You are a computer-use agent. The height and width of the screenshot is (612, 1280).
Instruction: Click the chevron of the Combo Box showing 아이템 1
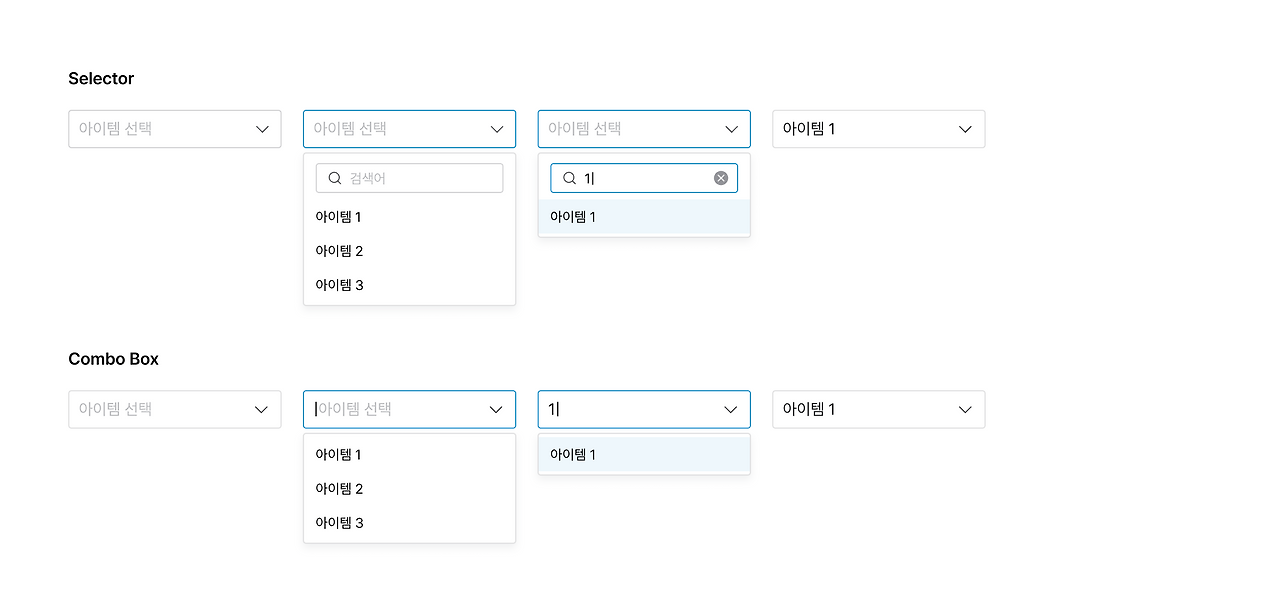point(965,409)
